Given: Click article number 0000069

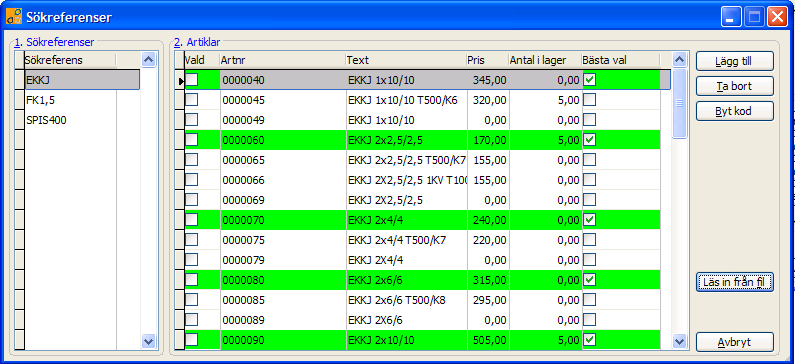Looking at the screenshot, I should click(243, 200).
